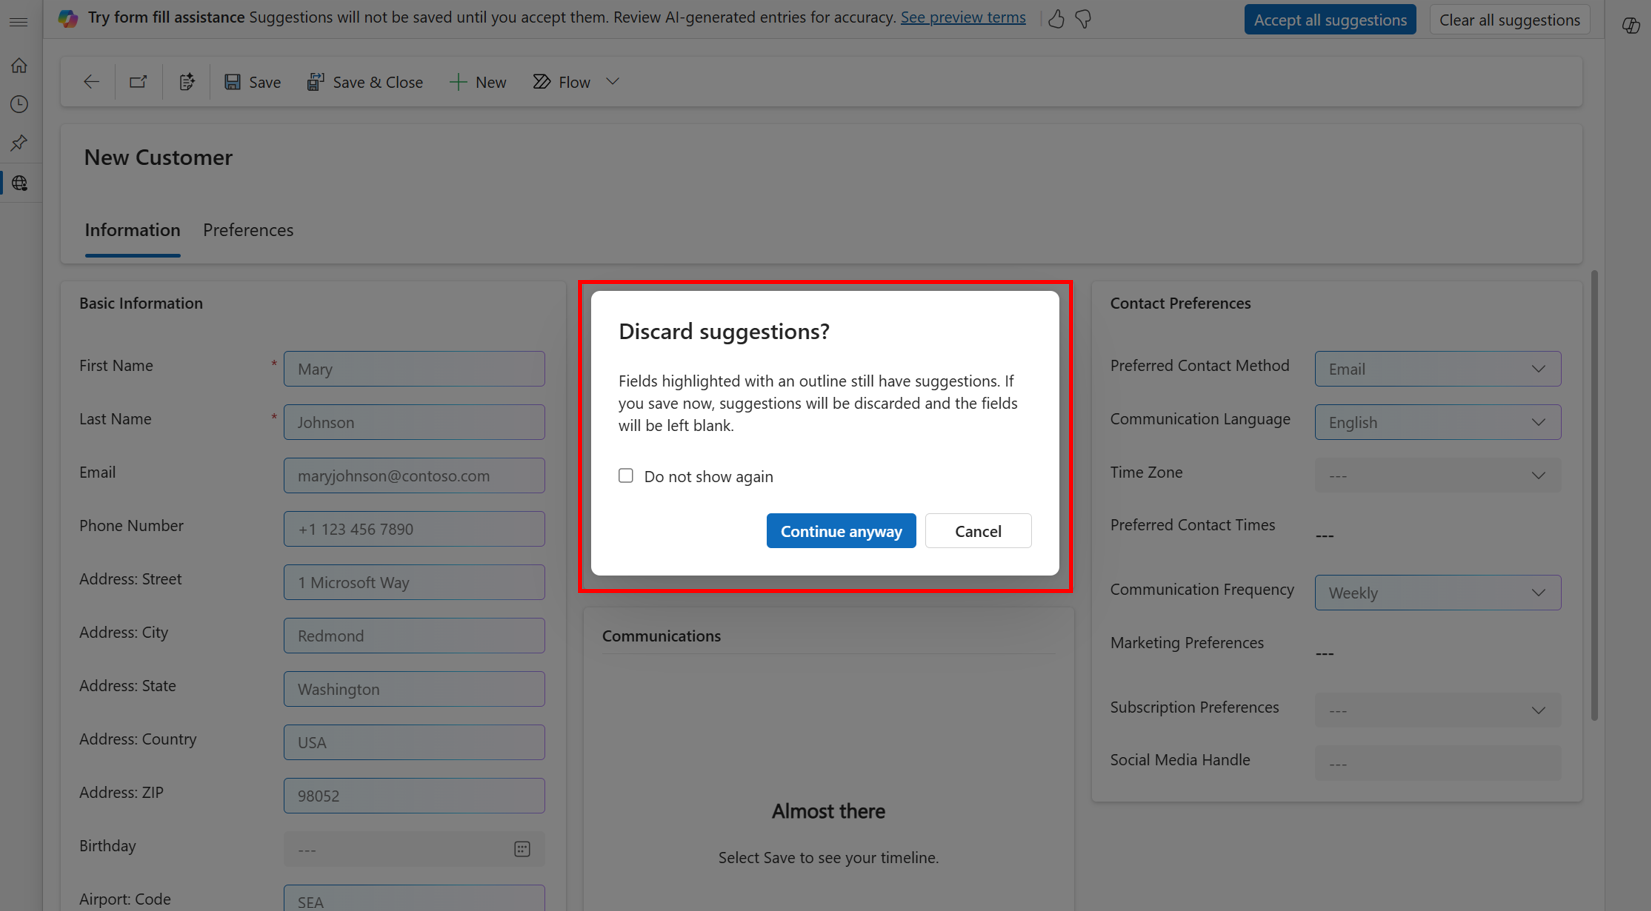Image resolution: width=1651 pixels, height=911 pixels.
Task: Open the See preview terms link
Action: 962,17
